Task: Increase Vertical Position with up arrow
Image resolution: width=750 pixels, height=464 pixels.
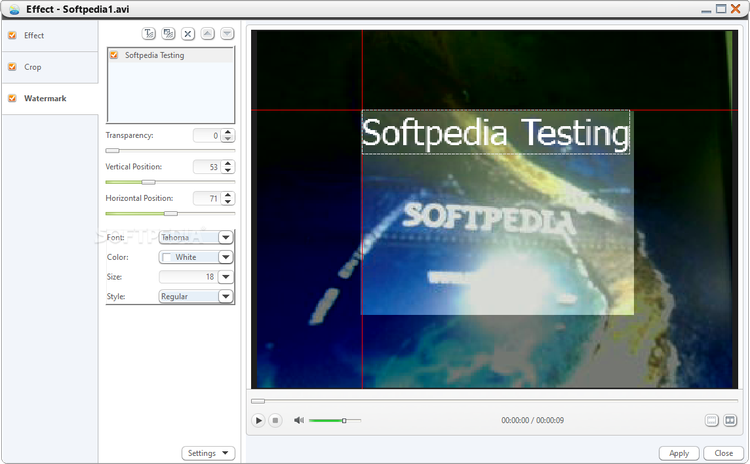Action: pos(228,164)
